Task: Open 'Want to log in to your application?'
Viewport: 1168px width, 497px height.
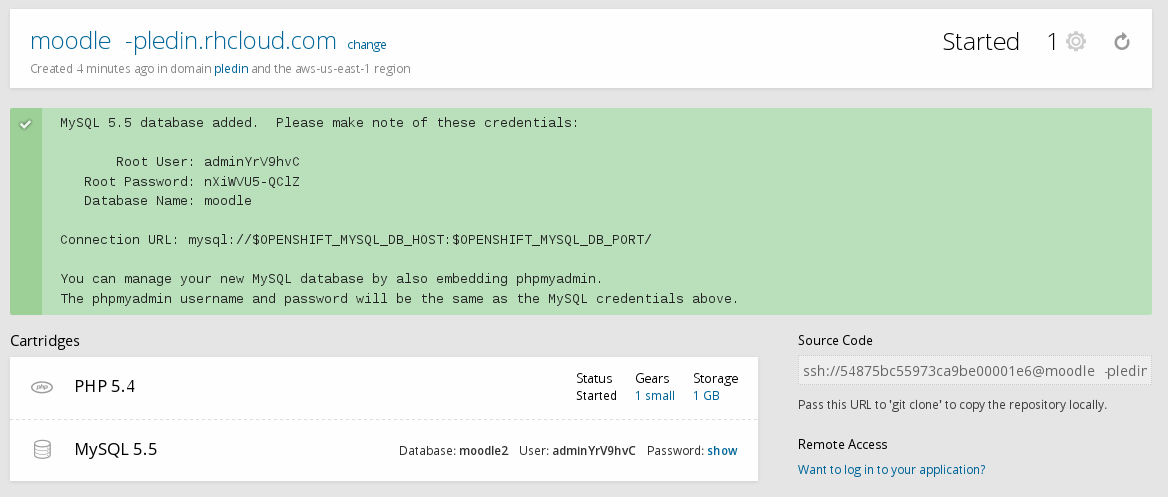Action: tap(891, 469)
